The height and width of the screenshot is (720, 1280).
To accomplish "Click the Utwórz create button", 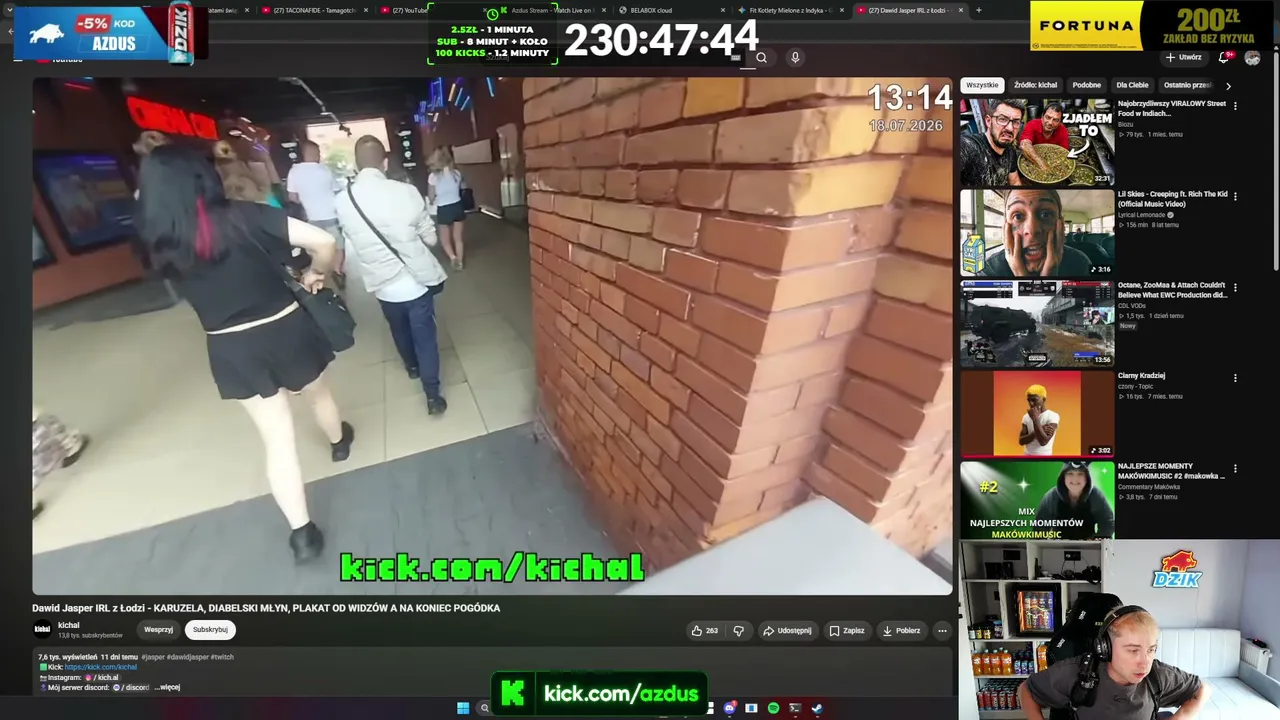I will (1183, 58).
